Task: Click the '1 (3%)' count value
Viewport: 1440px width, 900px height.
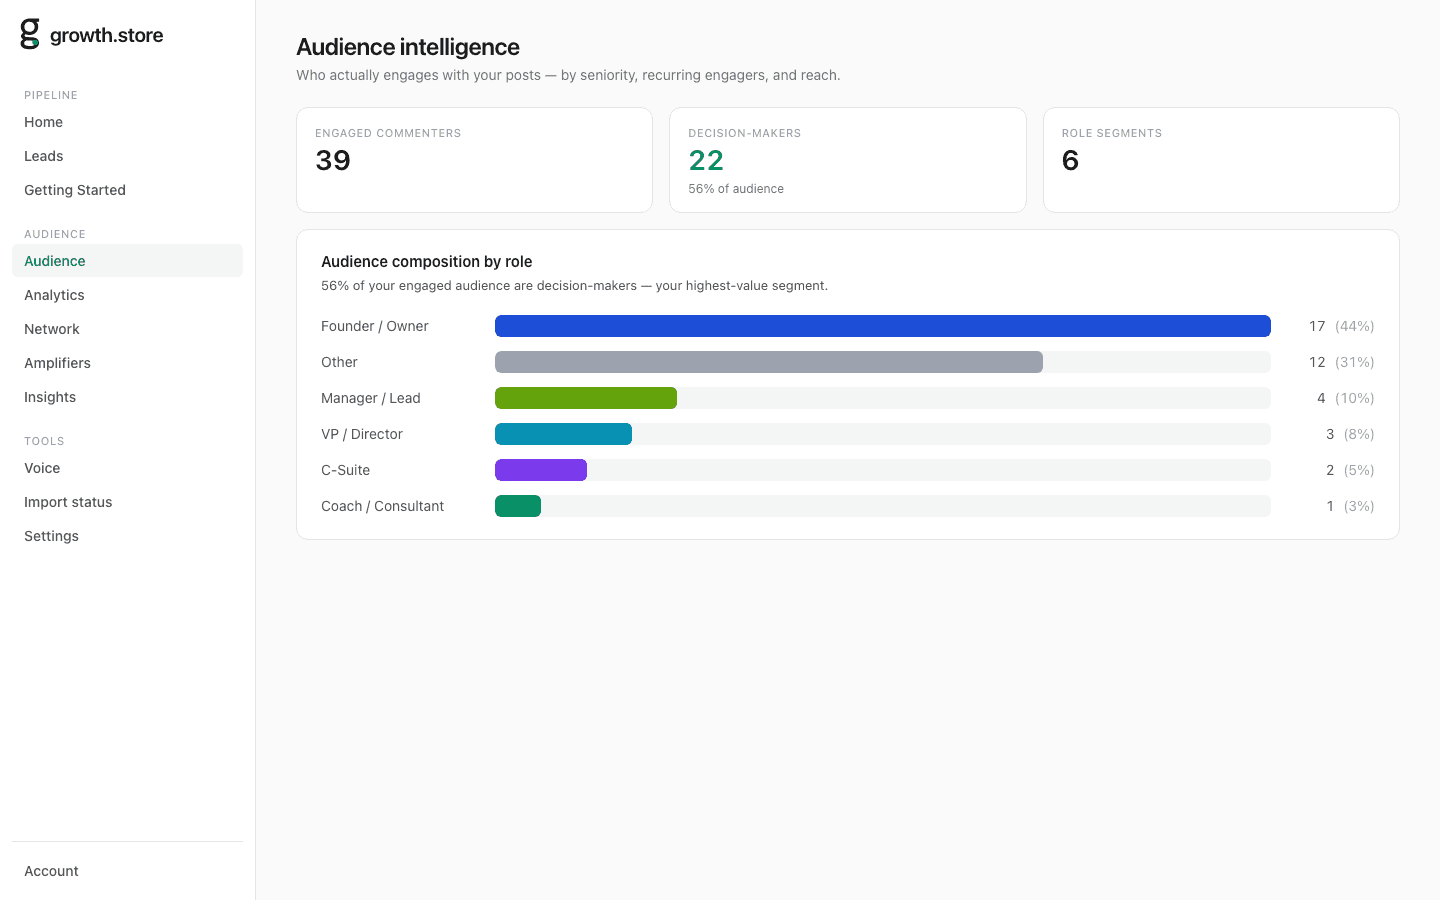Action: (x=1350, y=506)
